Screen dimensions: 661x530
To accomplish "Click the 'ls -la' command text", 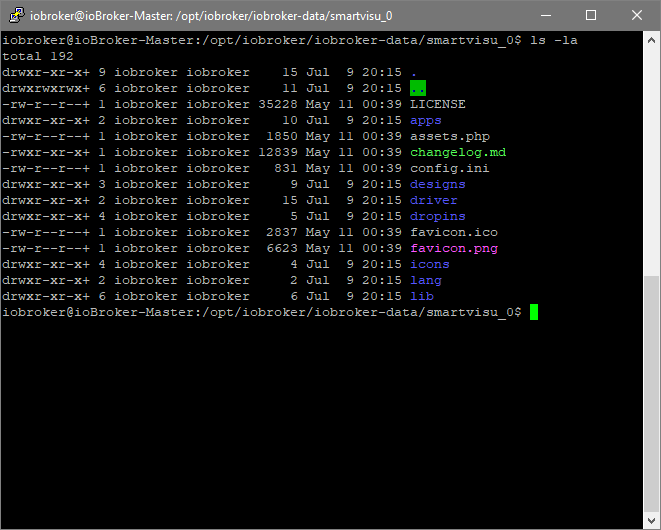I will pos(554,40).
